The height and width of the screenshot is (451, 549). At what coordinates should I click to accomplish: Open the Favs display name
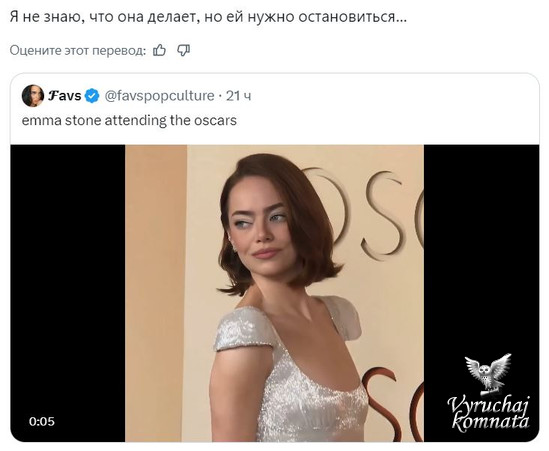65,96
